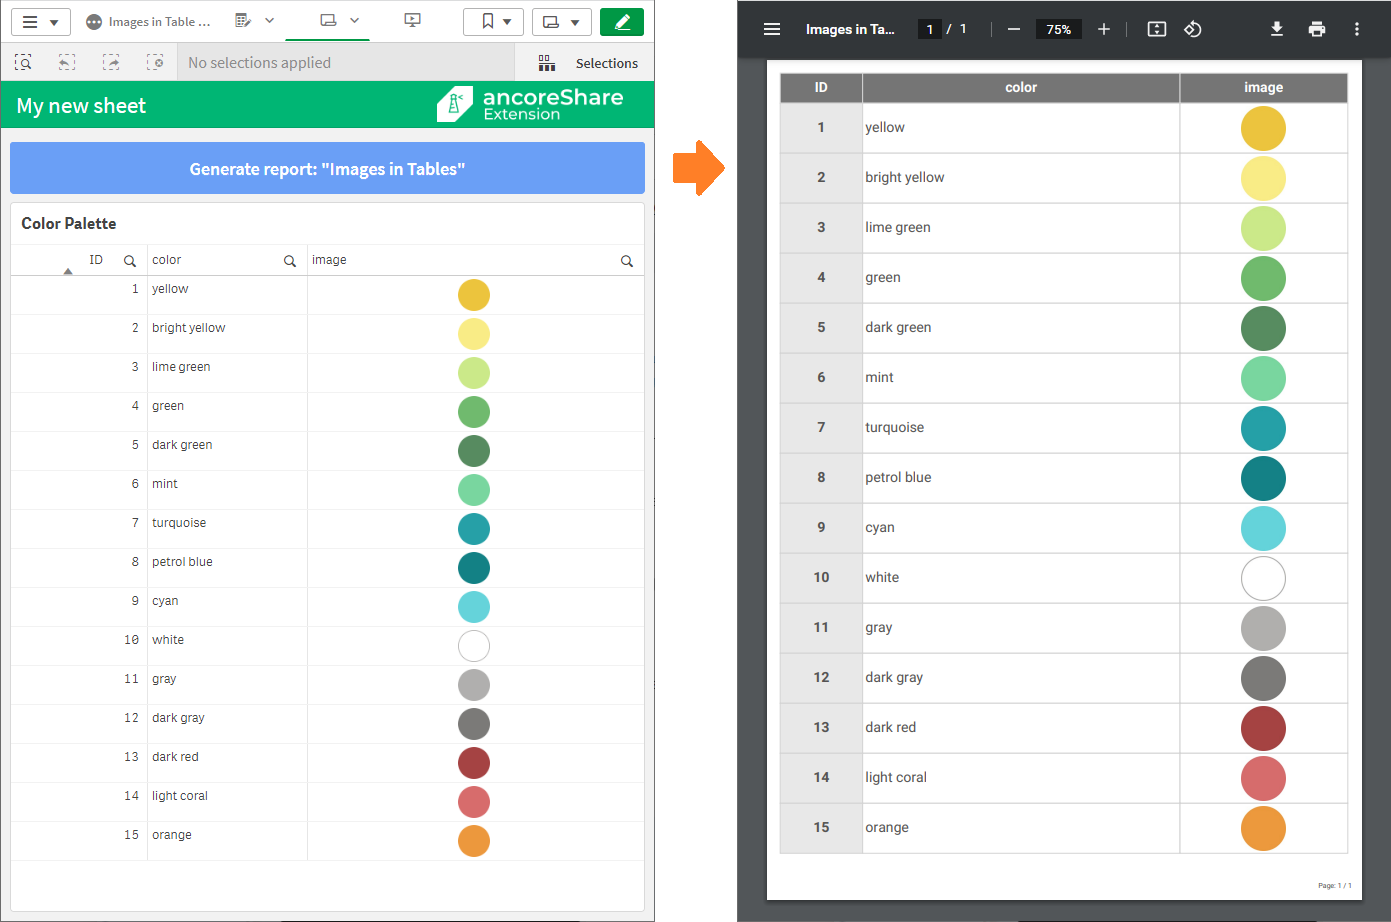Click the search icon in the ID column header

click(130, 261)
